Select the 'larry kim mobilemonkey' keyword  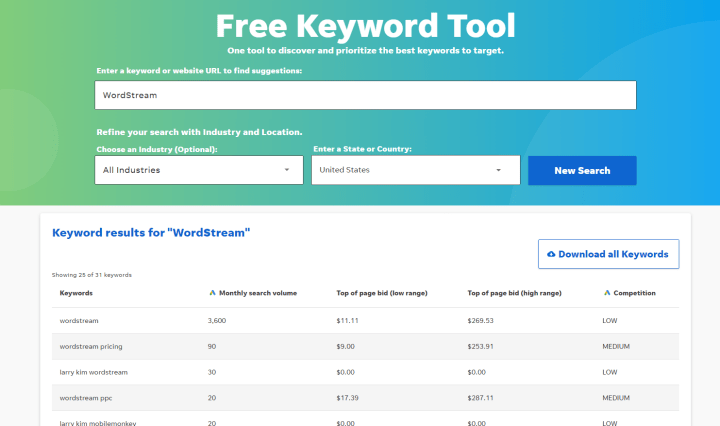point(98,423)
